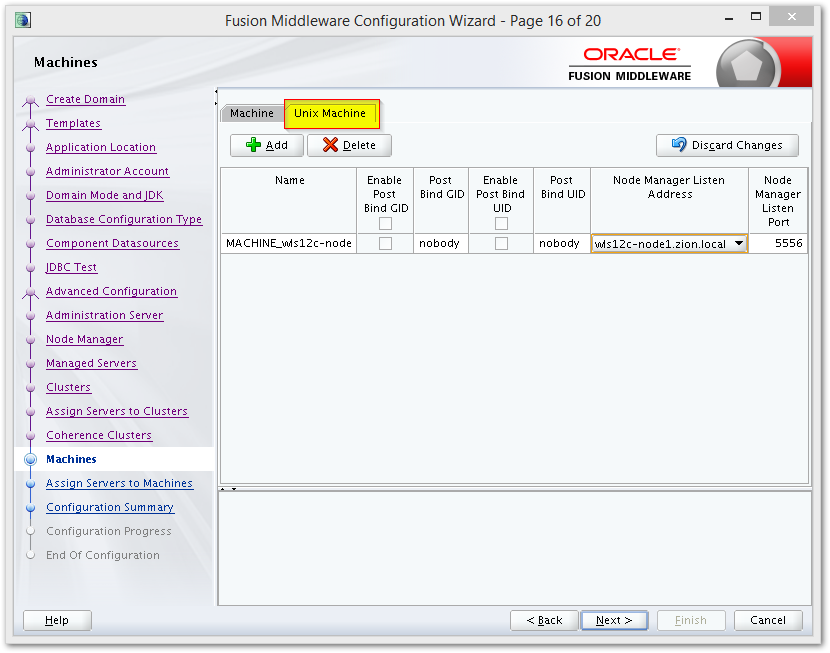Select the Unix Machine tab
The width and height of the screenshot is (830, 653).
[x=330, y=113]
